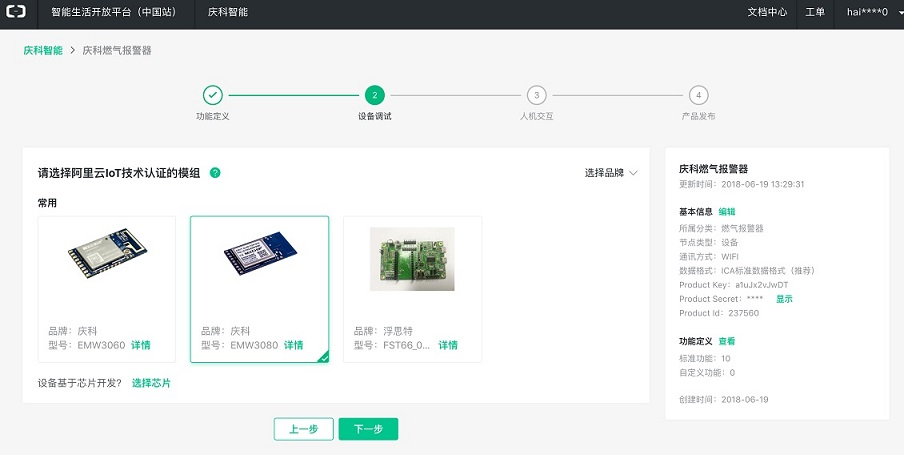Click 显示 to reveal Product Secret
The width and height of the screenshot is (904, 455).
(784, 299)
